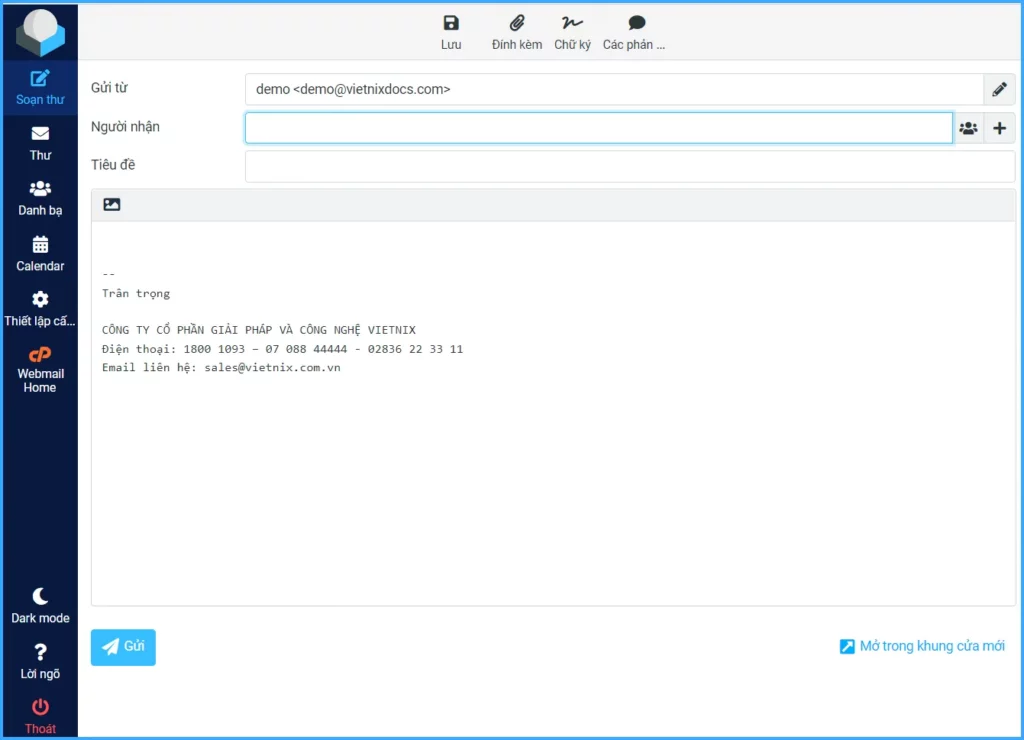This screenshot has height=740, width=1024.
Task: Click the Lưu save icon
Action: tap(451, 31)
